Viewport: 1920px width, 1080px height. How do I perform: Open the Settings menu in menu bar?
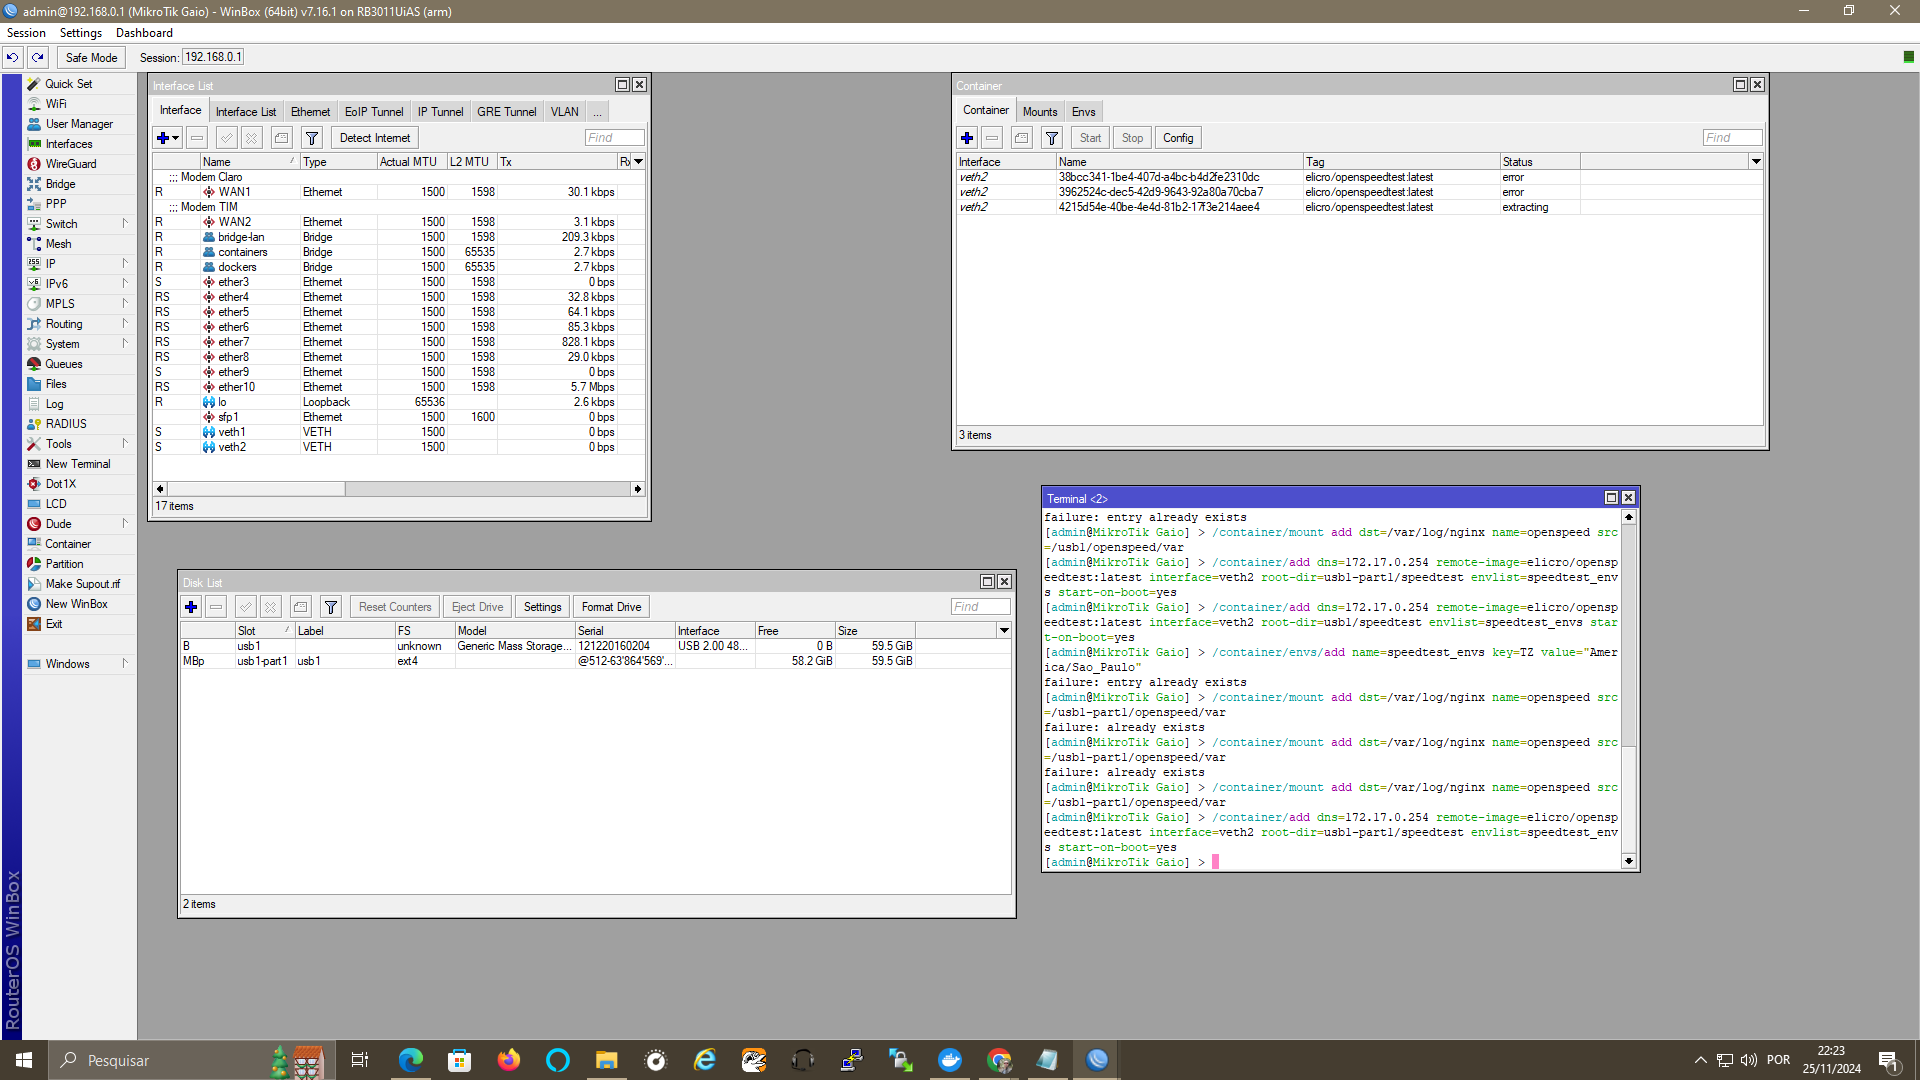[80, 33]
